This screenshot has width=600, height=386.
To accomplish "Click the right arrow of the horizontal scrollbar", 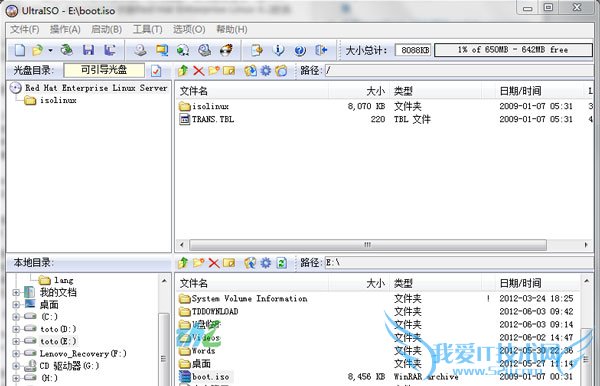I will 586,245.
